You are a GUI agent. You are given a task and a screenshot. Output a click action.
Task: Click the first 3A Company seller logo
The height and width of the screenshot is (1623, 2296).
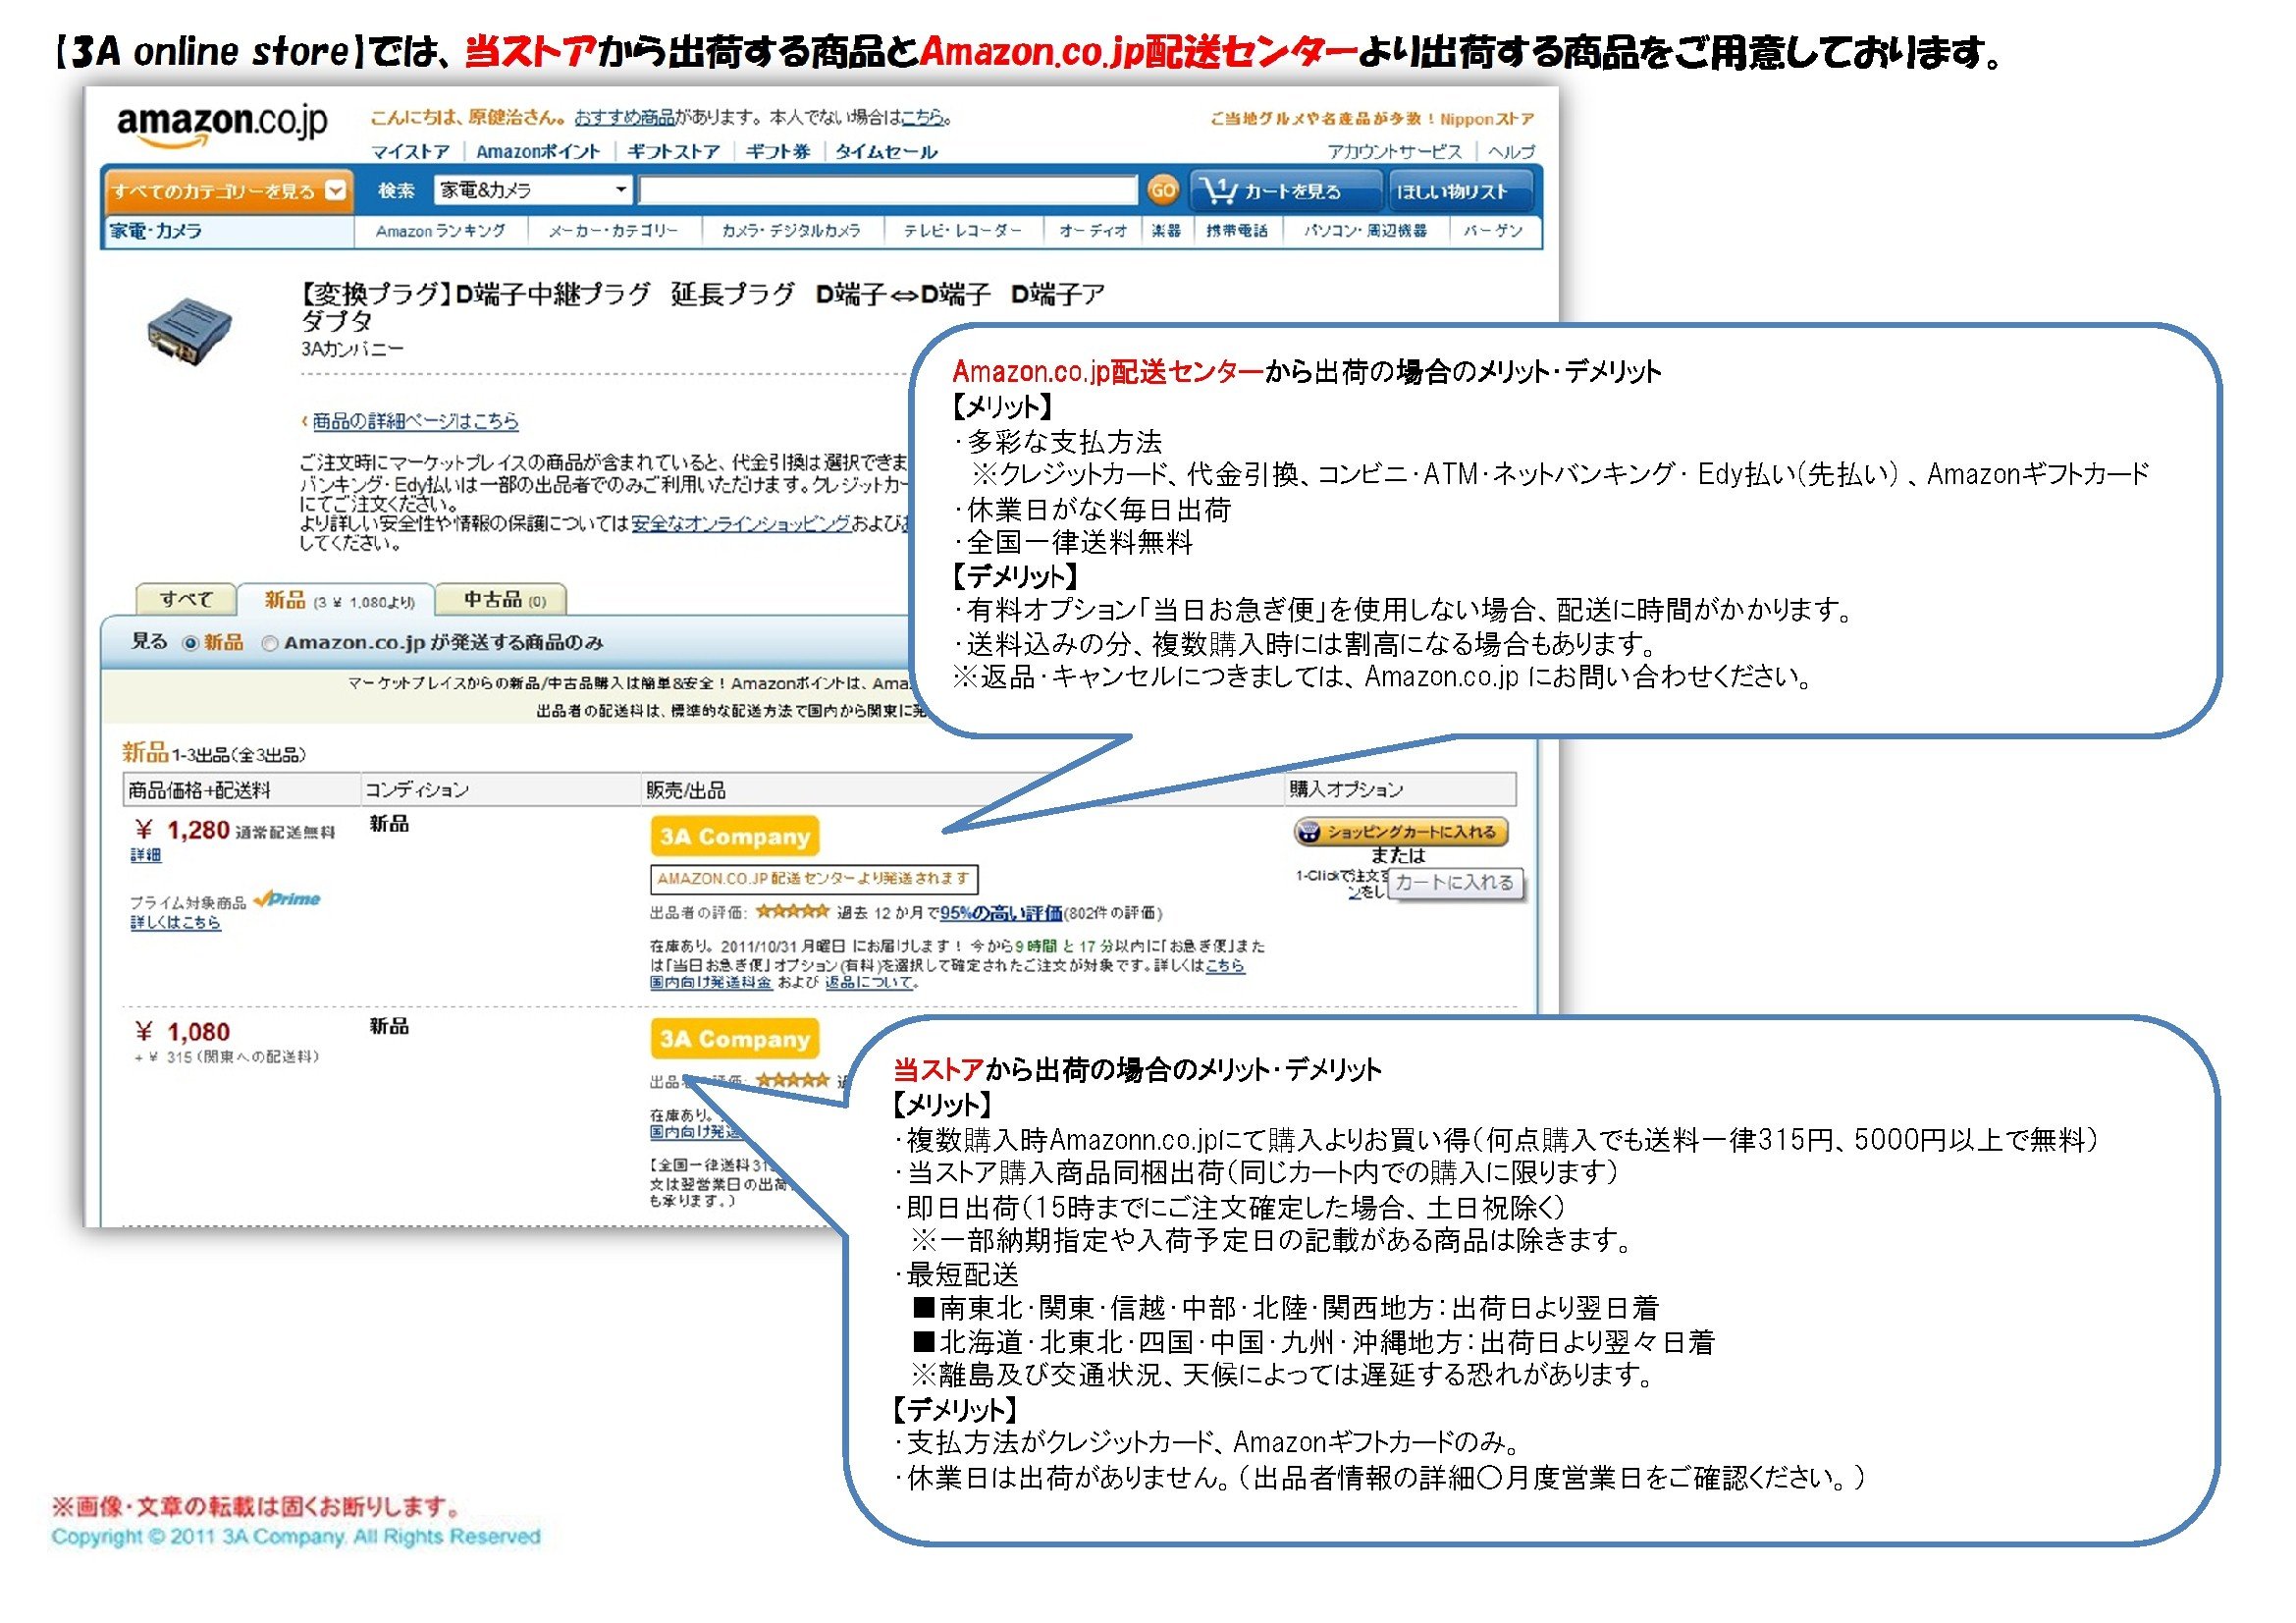(x=734, y=837)
